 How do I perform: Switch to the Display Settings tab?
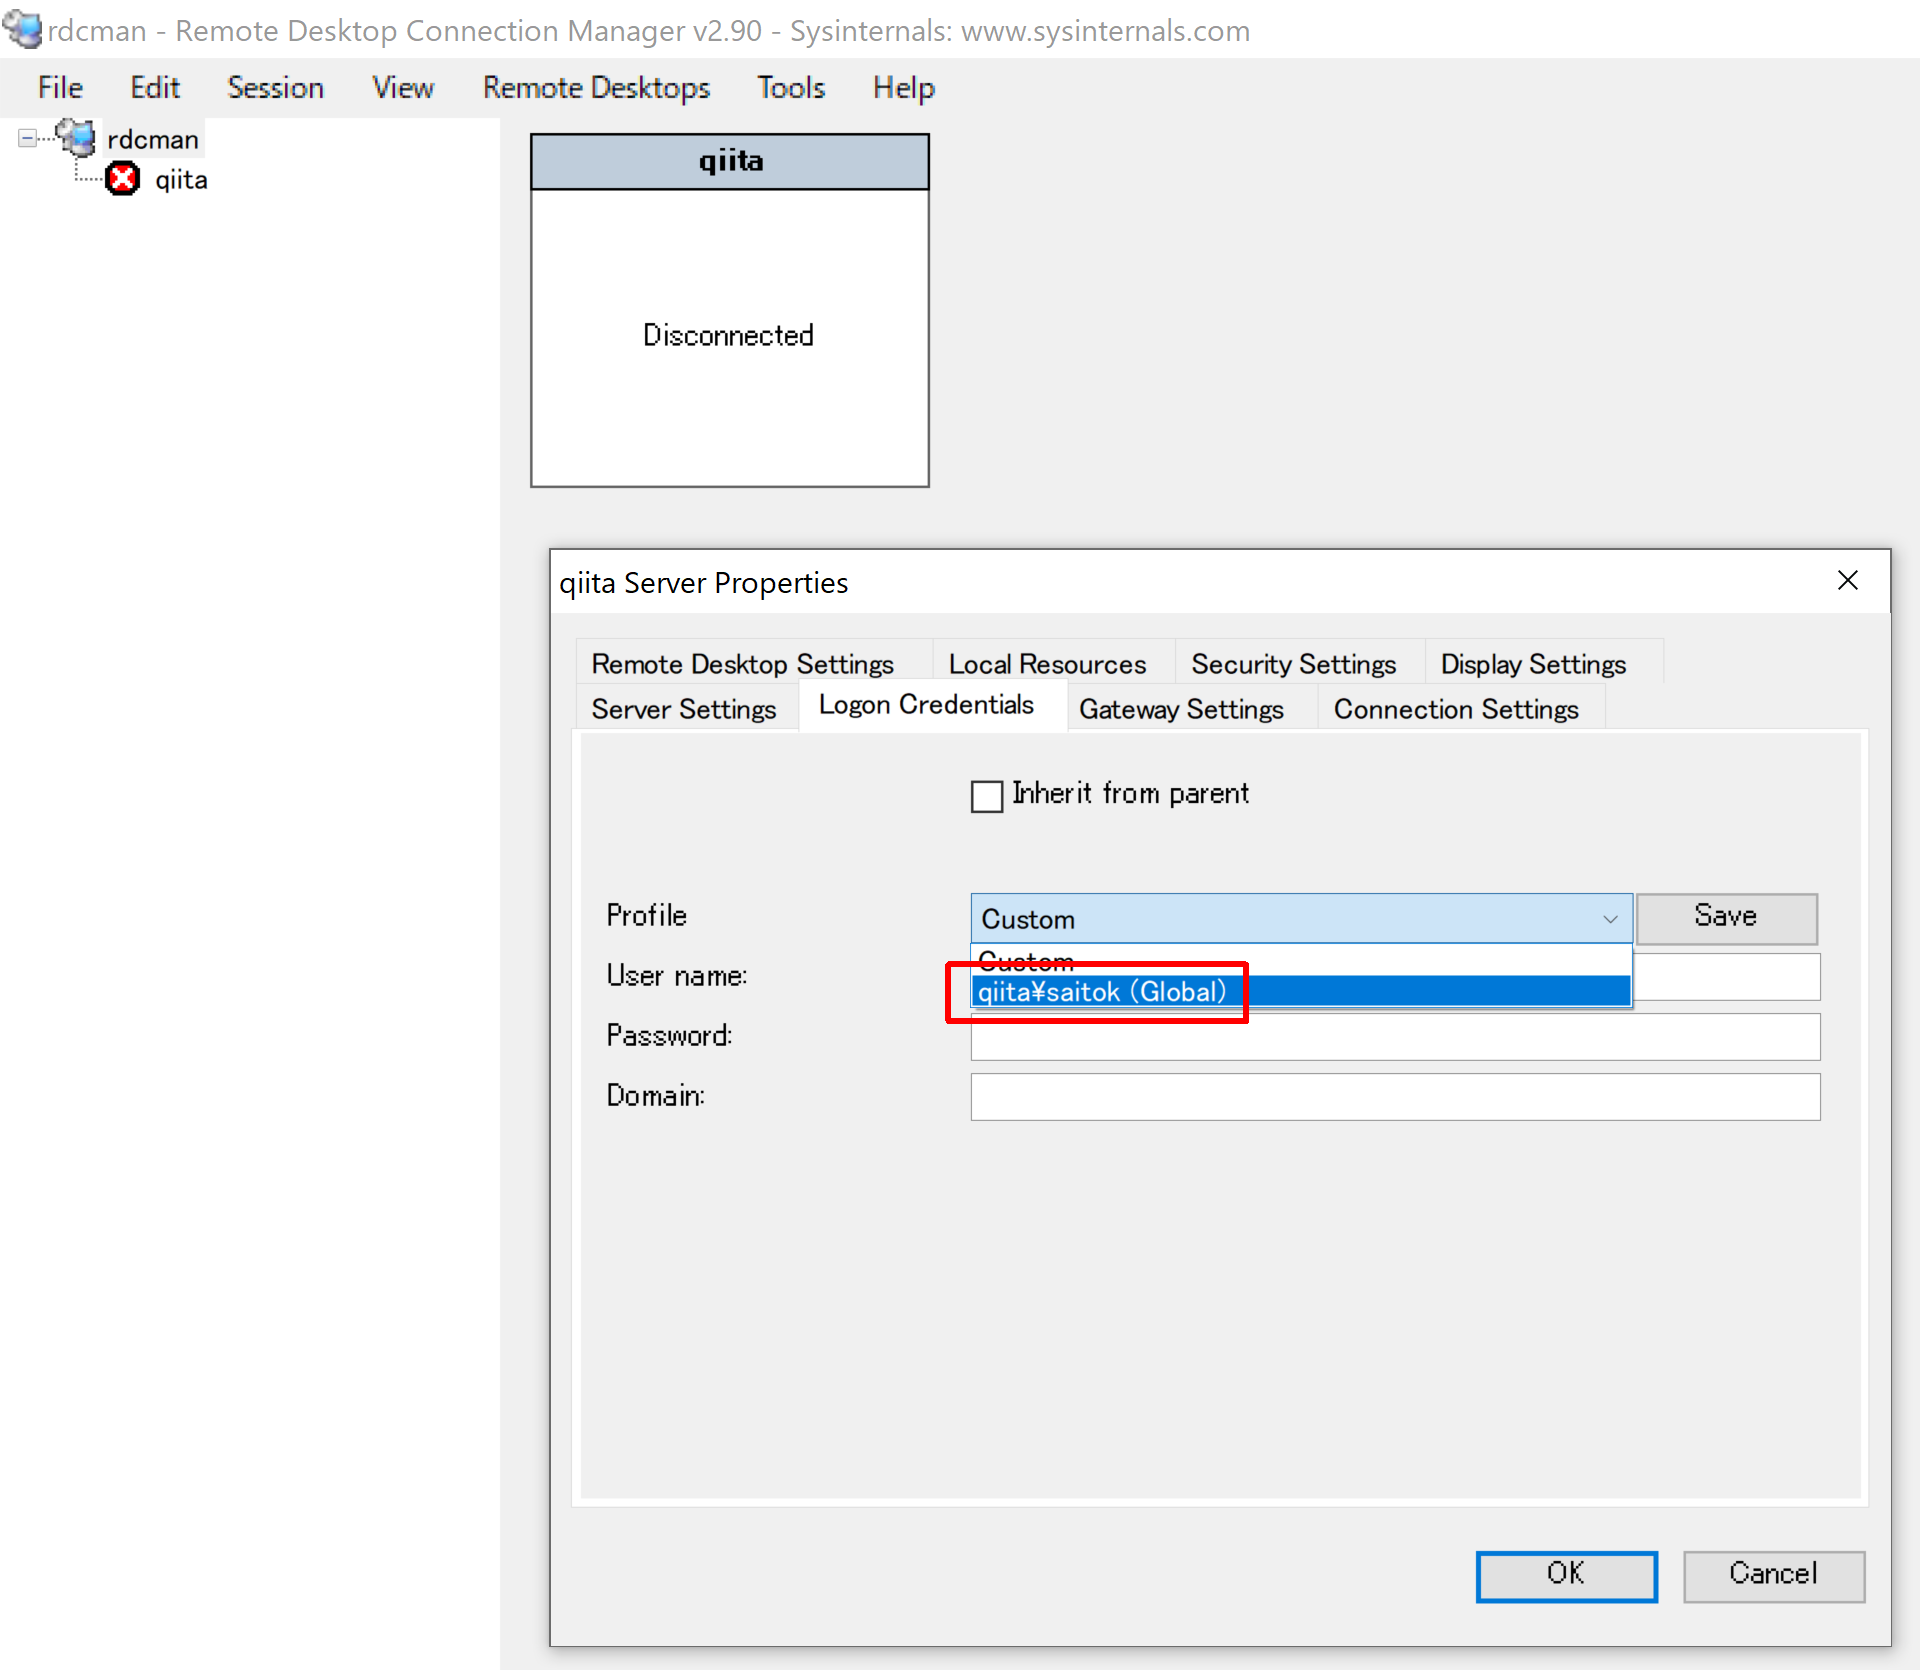point(1532,664)
